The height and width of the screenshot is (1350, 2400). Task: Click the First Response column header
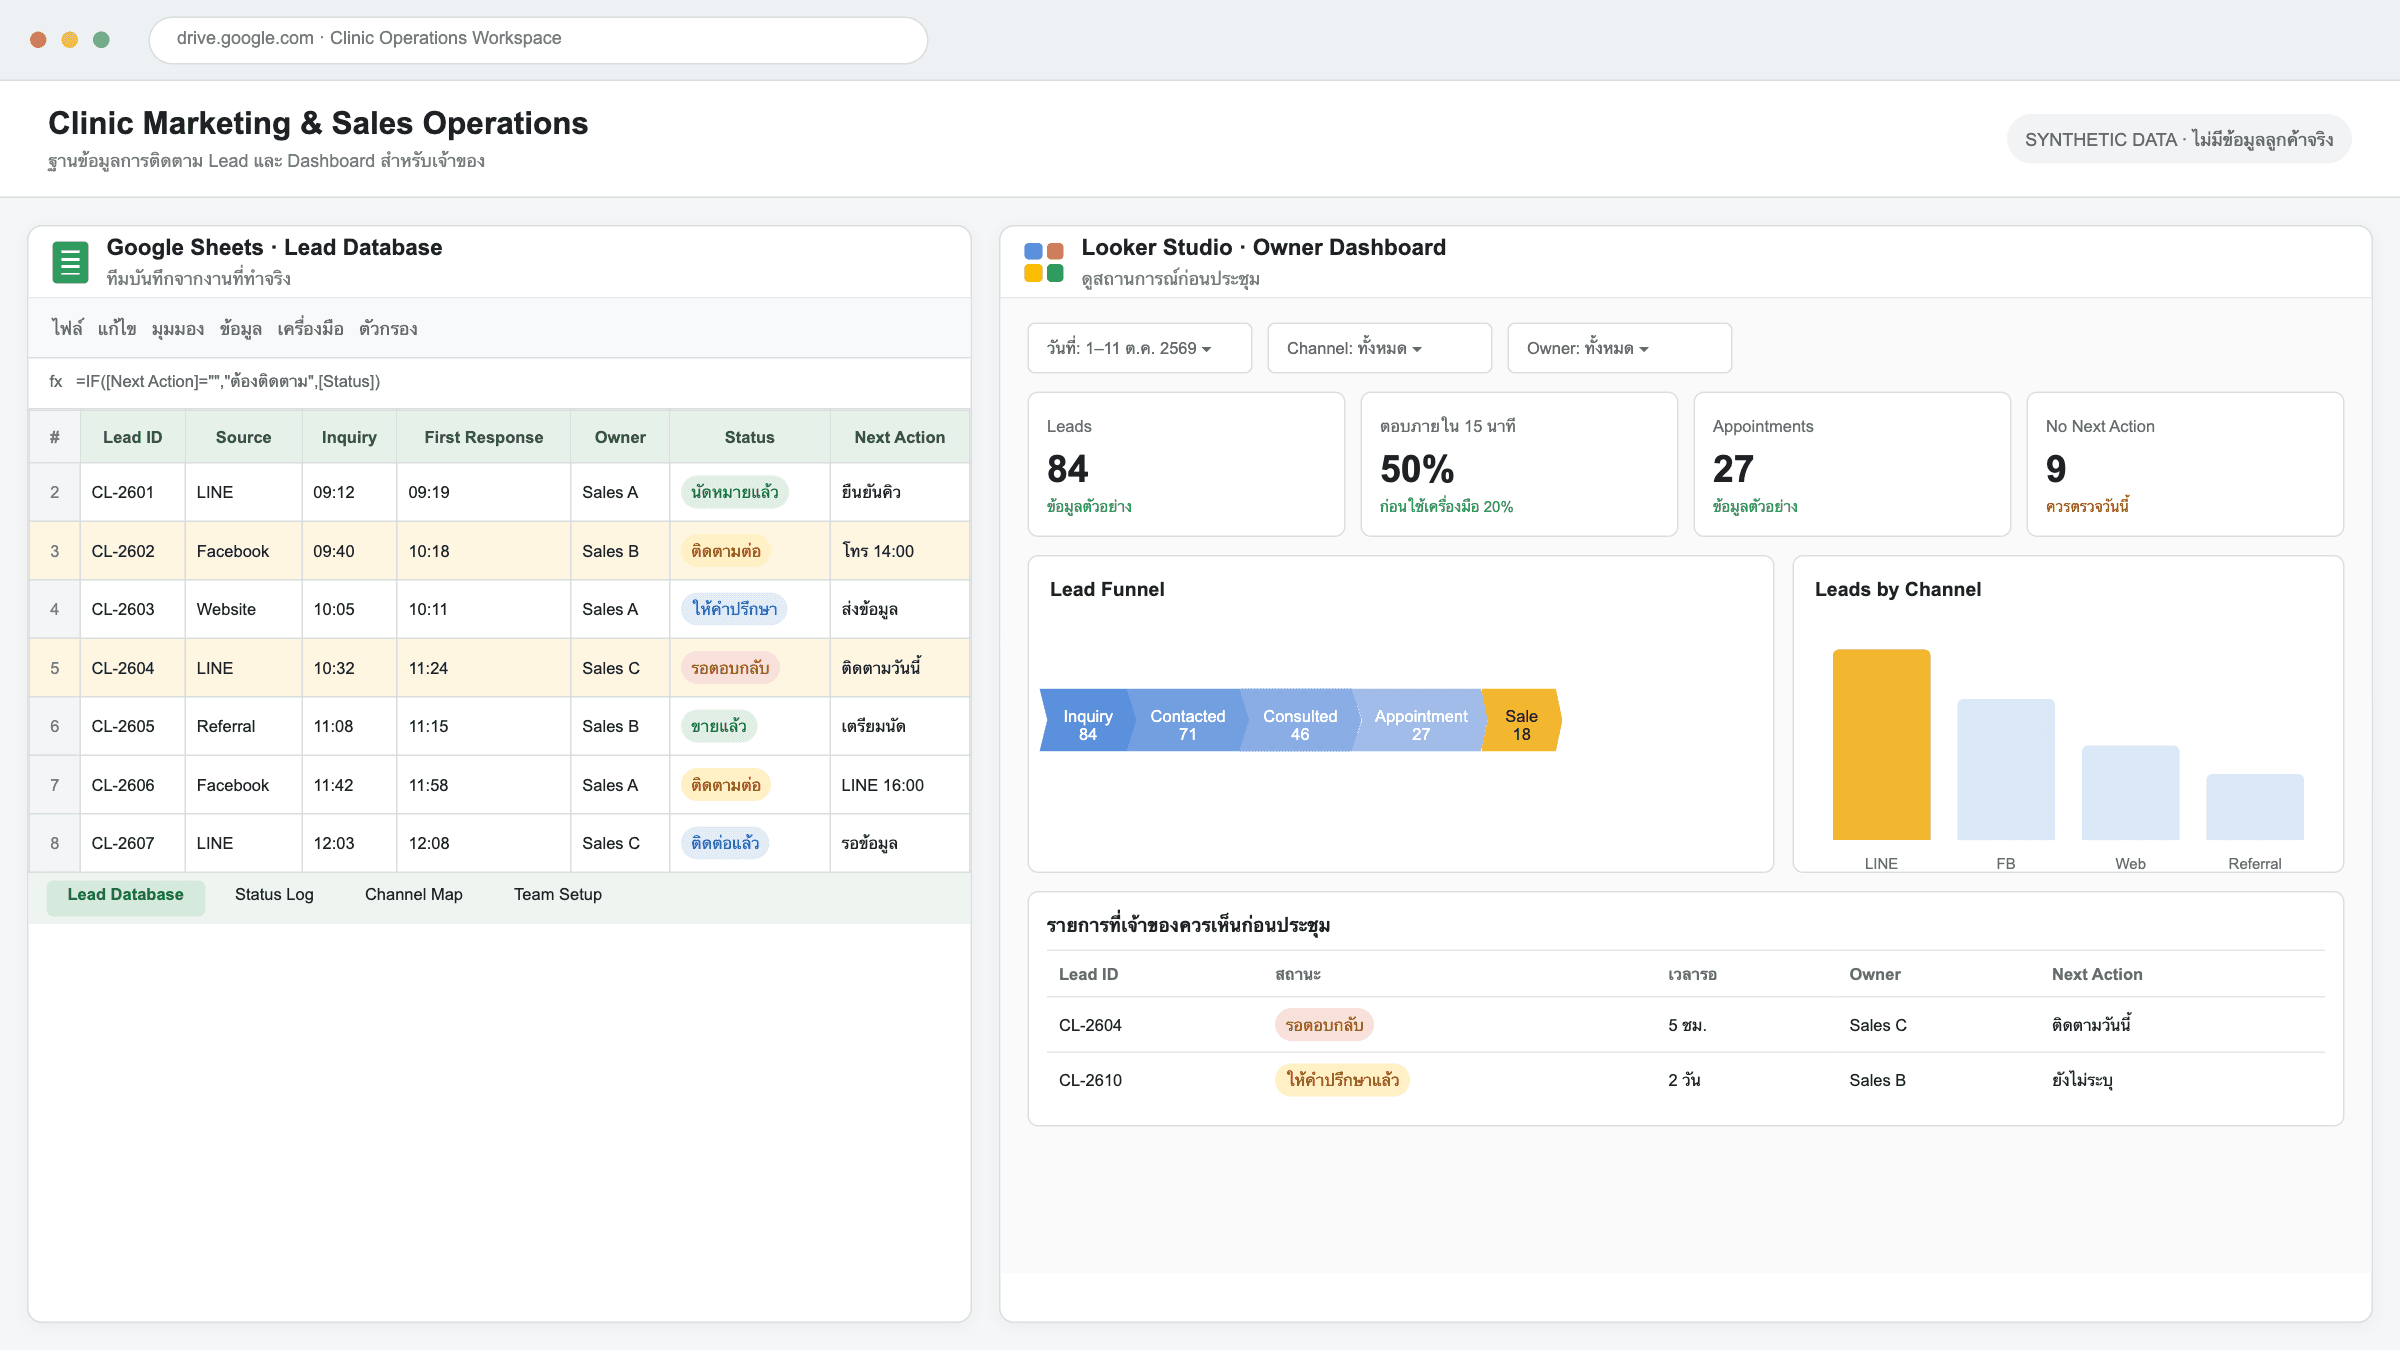(484, 437)
